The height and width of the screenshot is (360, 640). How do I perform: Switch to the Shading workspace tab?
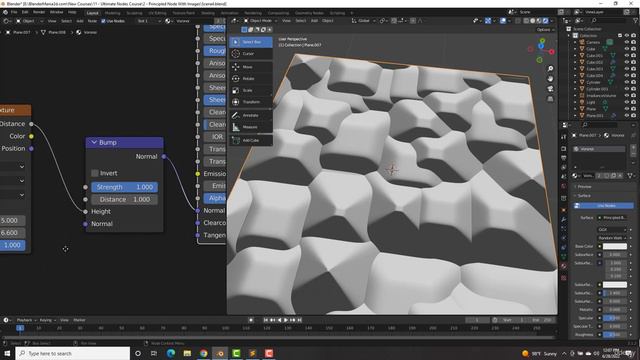(x=207, y=13)
